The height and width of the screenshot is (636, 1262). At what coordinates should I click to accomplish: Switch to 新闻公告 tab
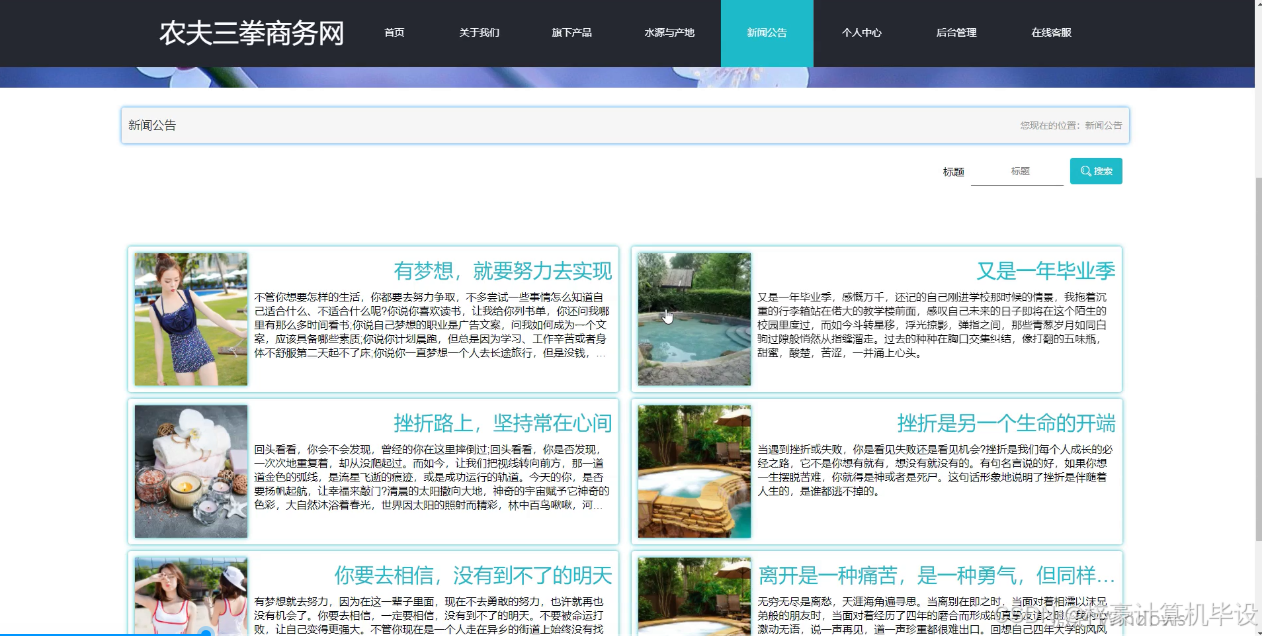point(767,32)
